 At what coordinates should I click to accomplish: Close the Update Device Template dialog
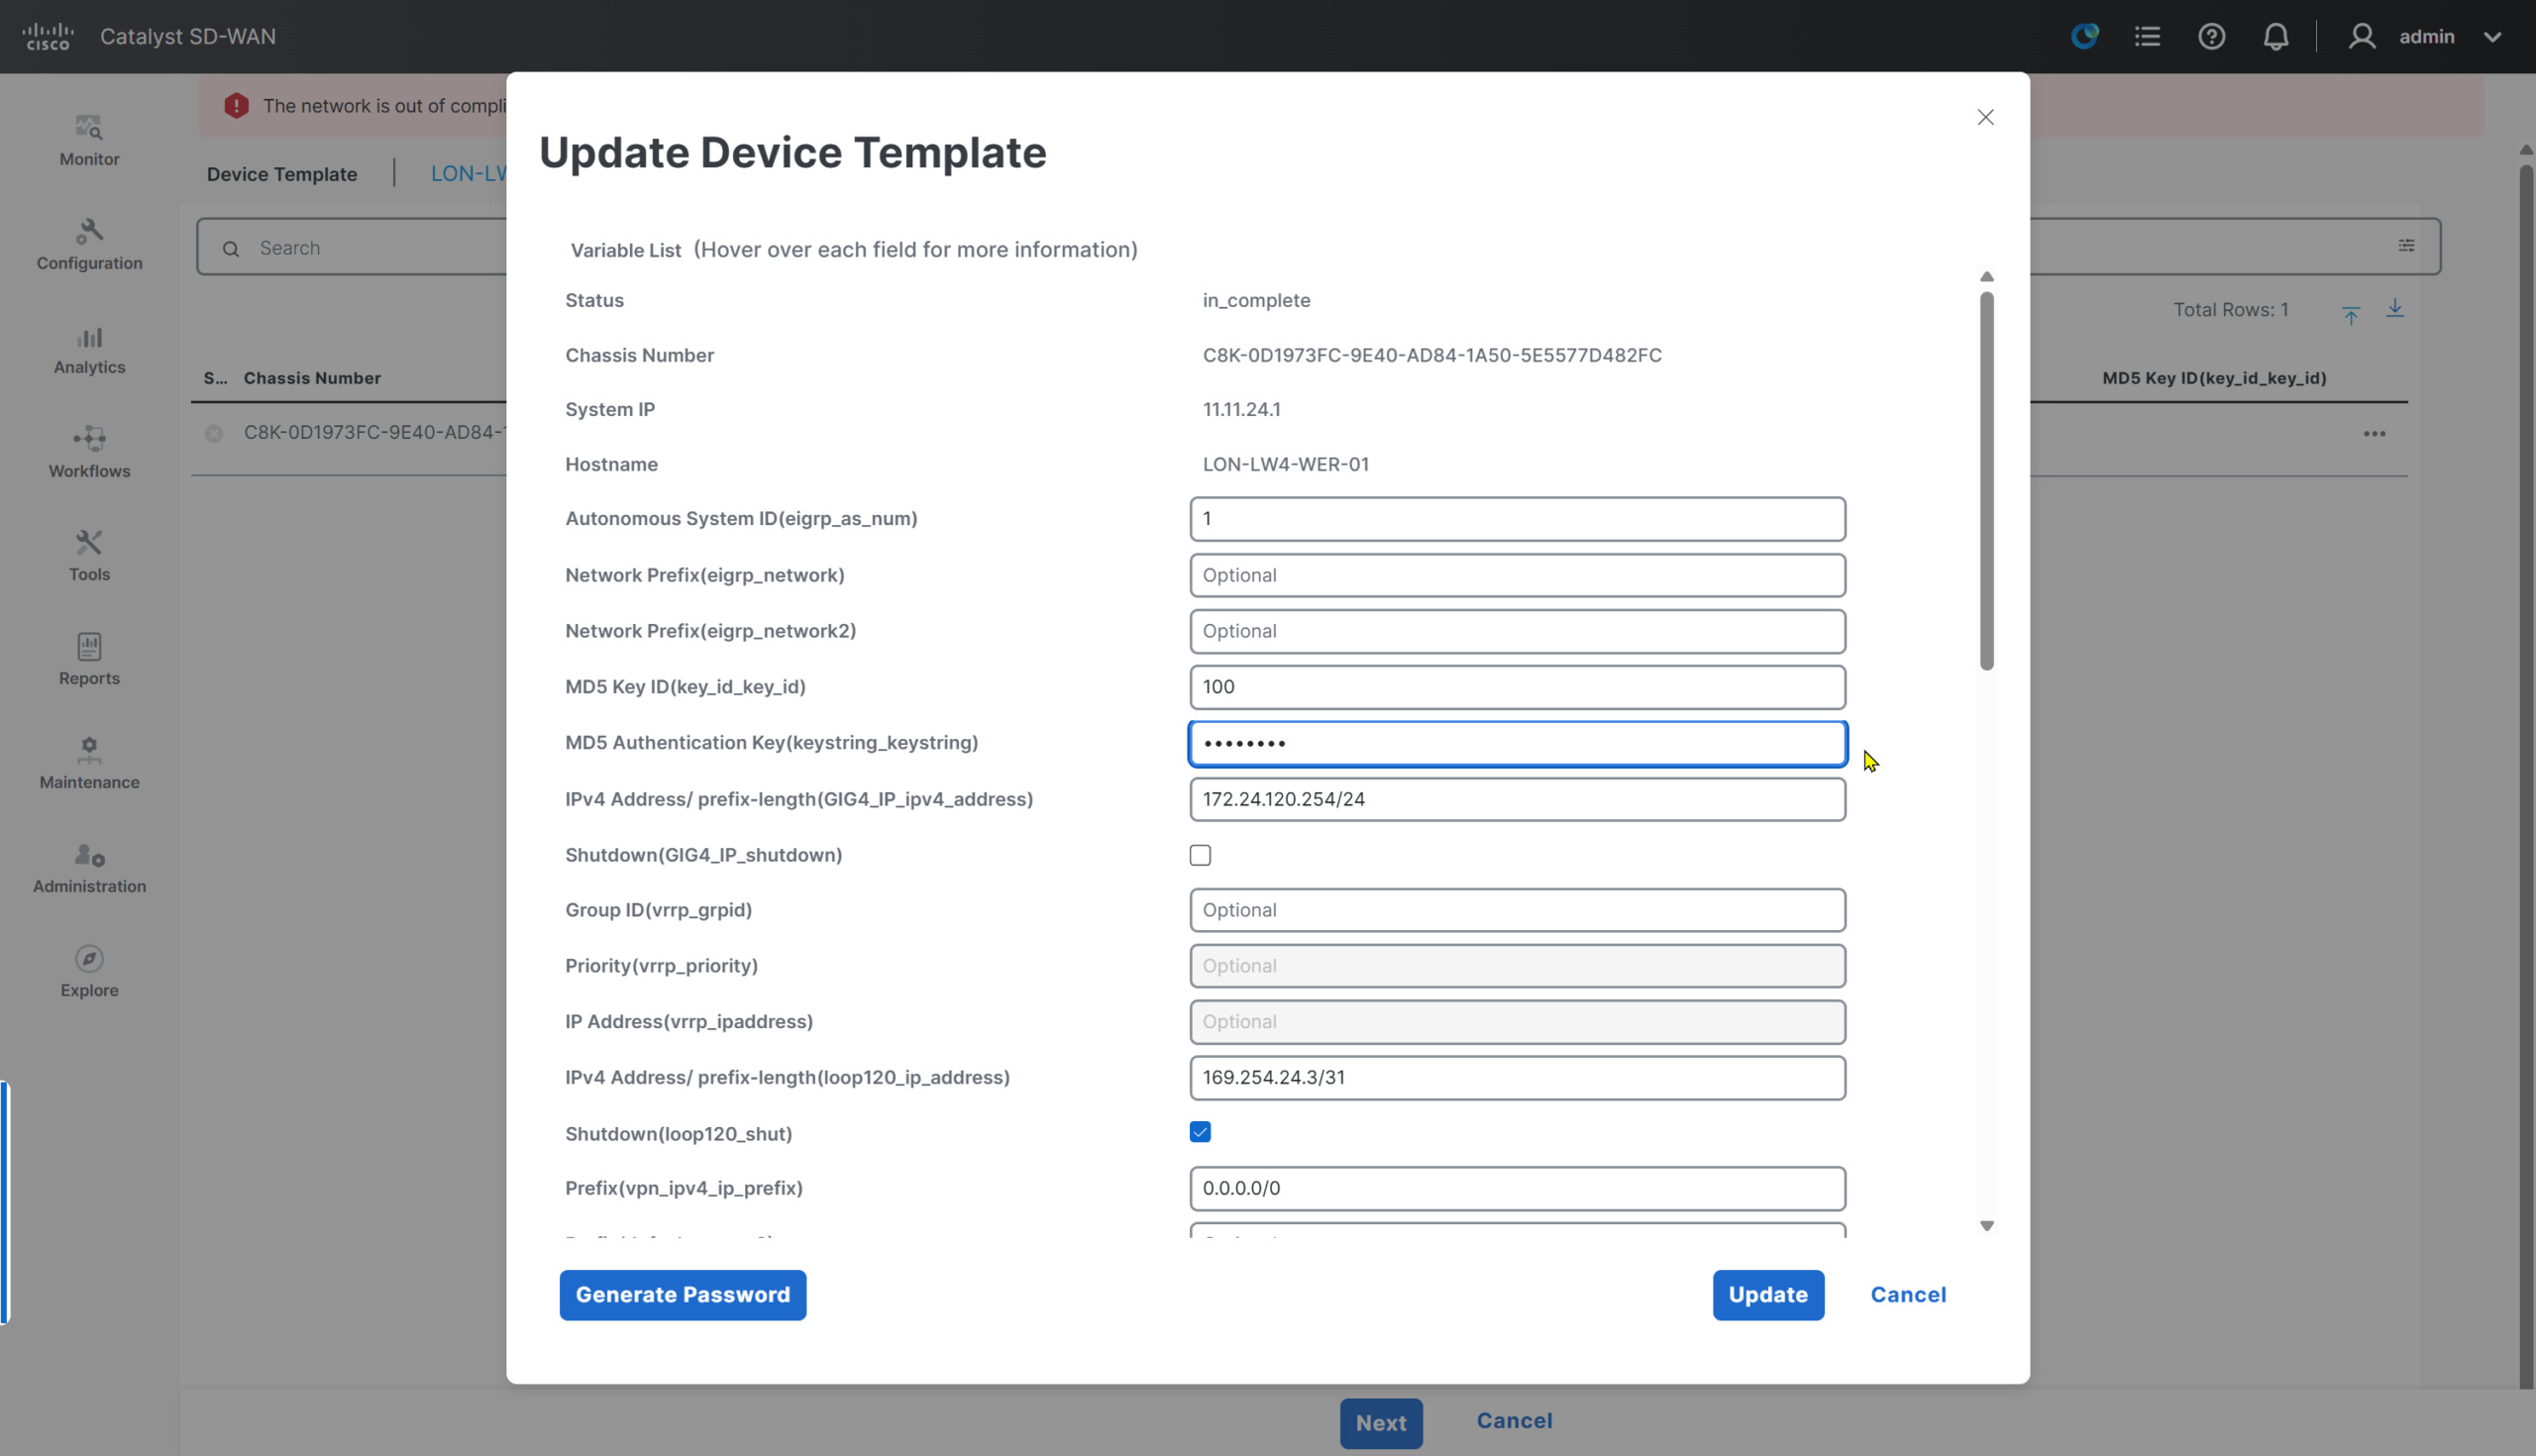click(1986, 117)
